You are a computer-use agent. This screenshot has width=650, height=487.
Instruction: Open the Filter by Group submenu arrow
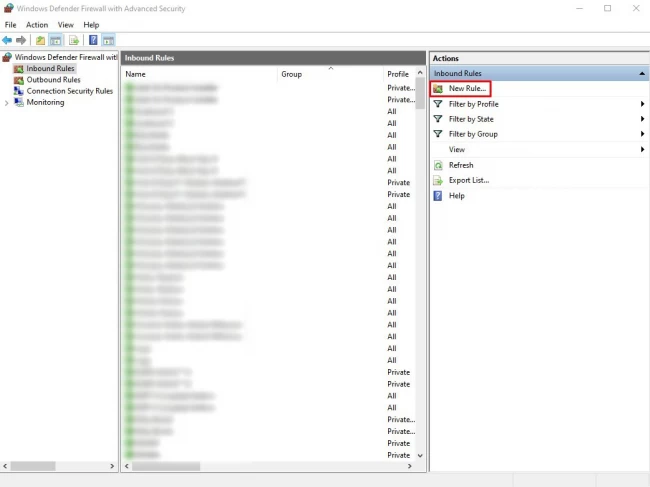(642, 134)
